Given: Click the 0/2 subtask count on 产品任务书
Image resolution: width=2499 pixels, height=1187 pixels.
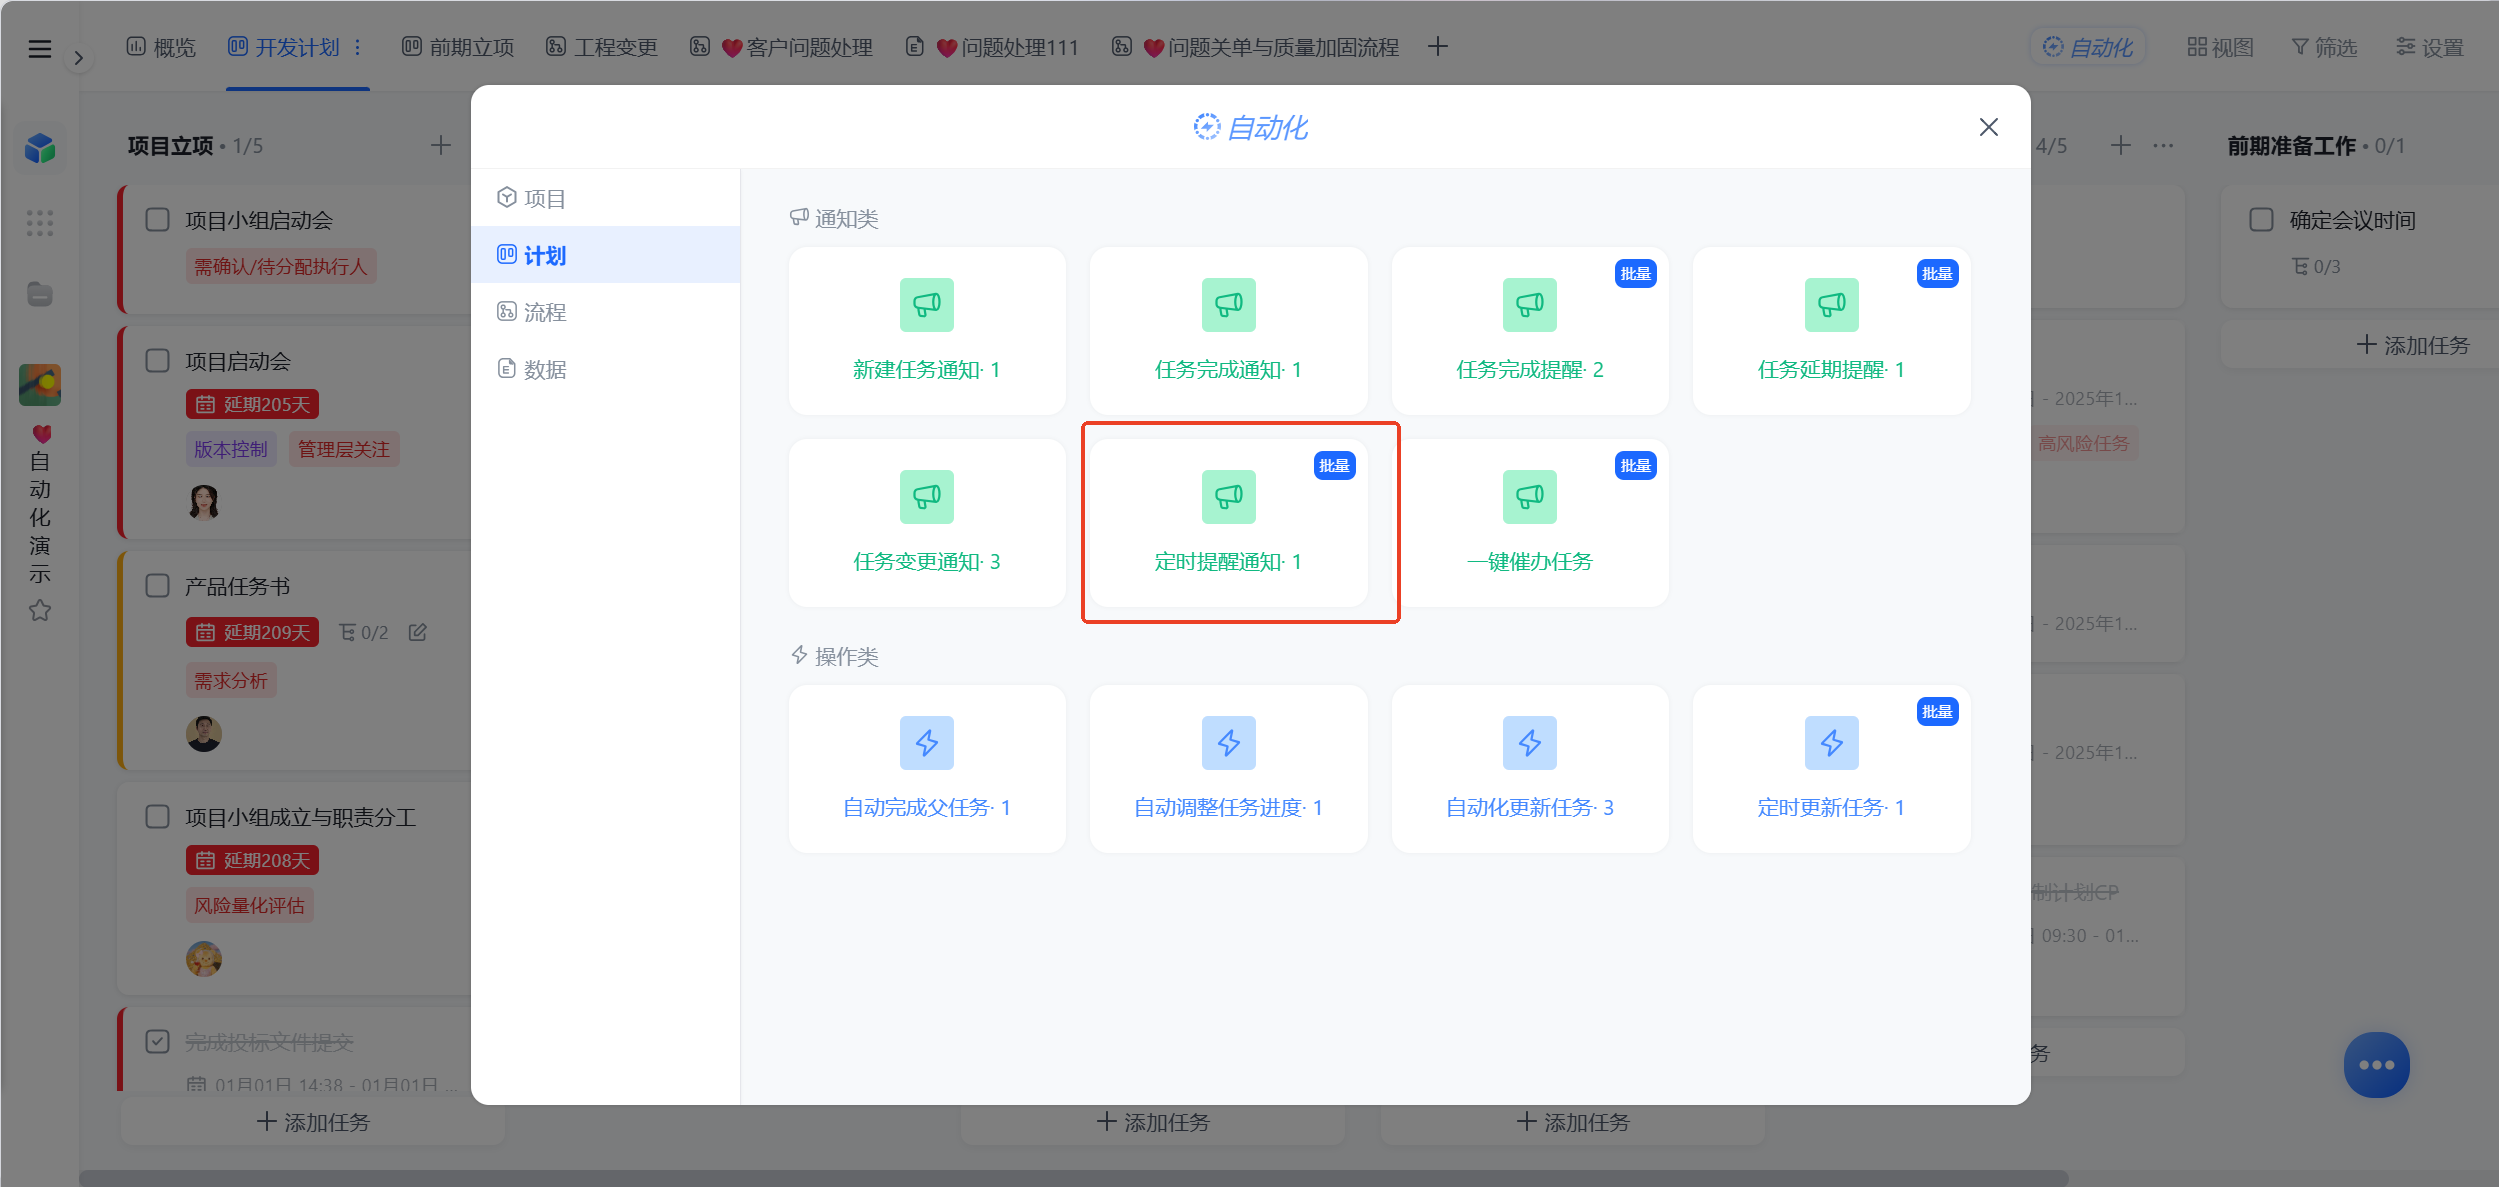Looking at the screenshot, I should [364, 632].
